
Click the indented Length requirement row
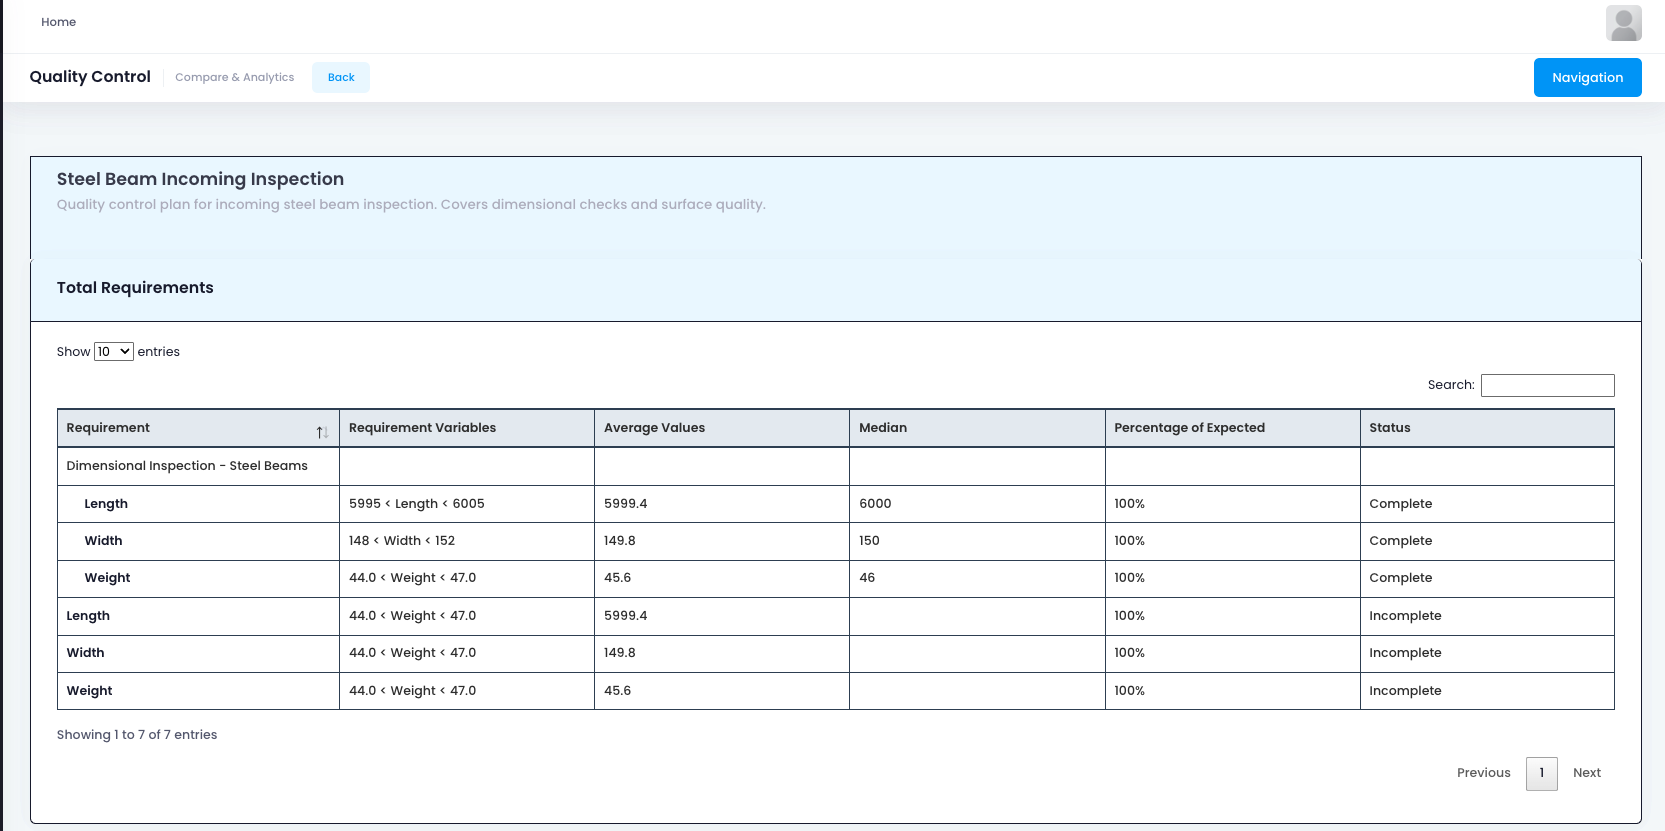106,504
